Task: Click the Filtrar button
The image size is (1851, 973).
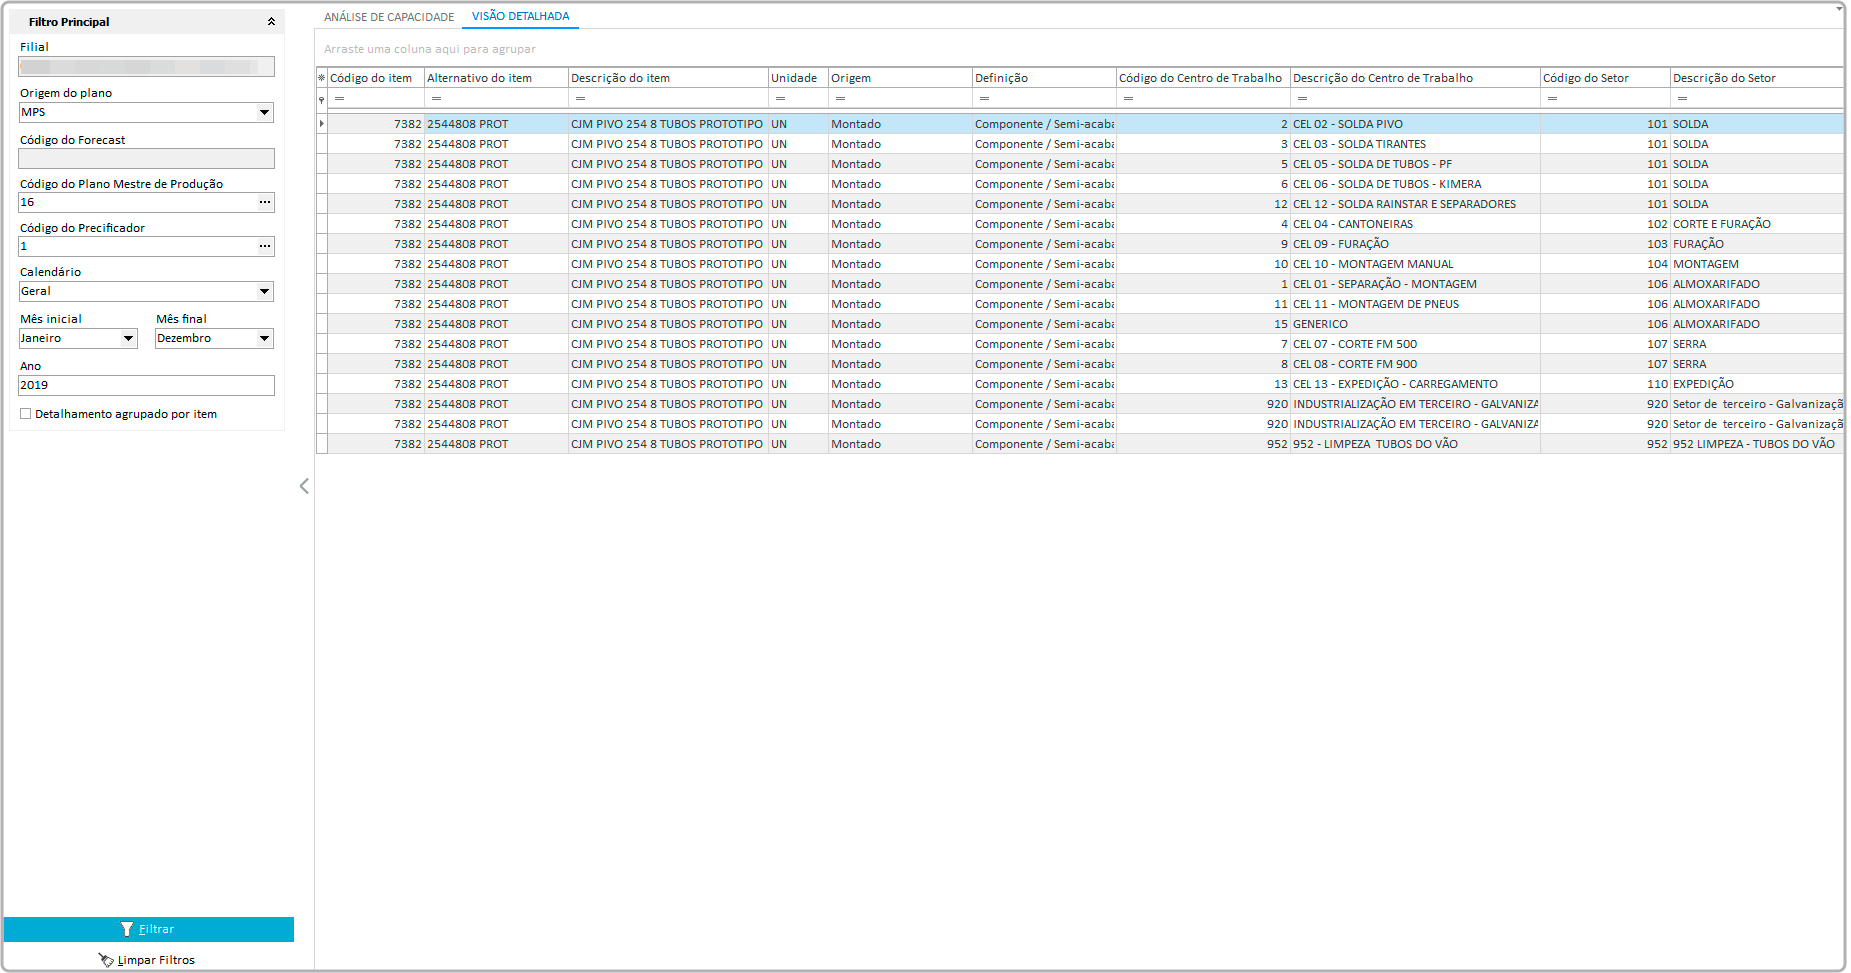Action: point(149,929)
